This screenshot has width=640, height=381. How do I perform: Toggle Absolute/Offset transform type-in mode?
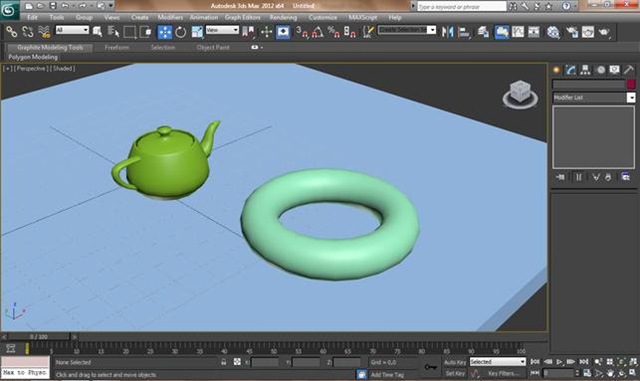click(x=237, y=362)
